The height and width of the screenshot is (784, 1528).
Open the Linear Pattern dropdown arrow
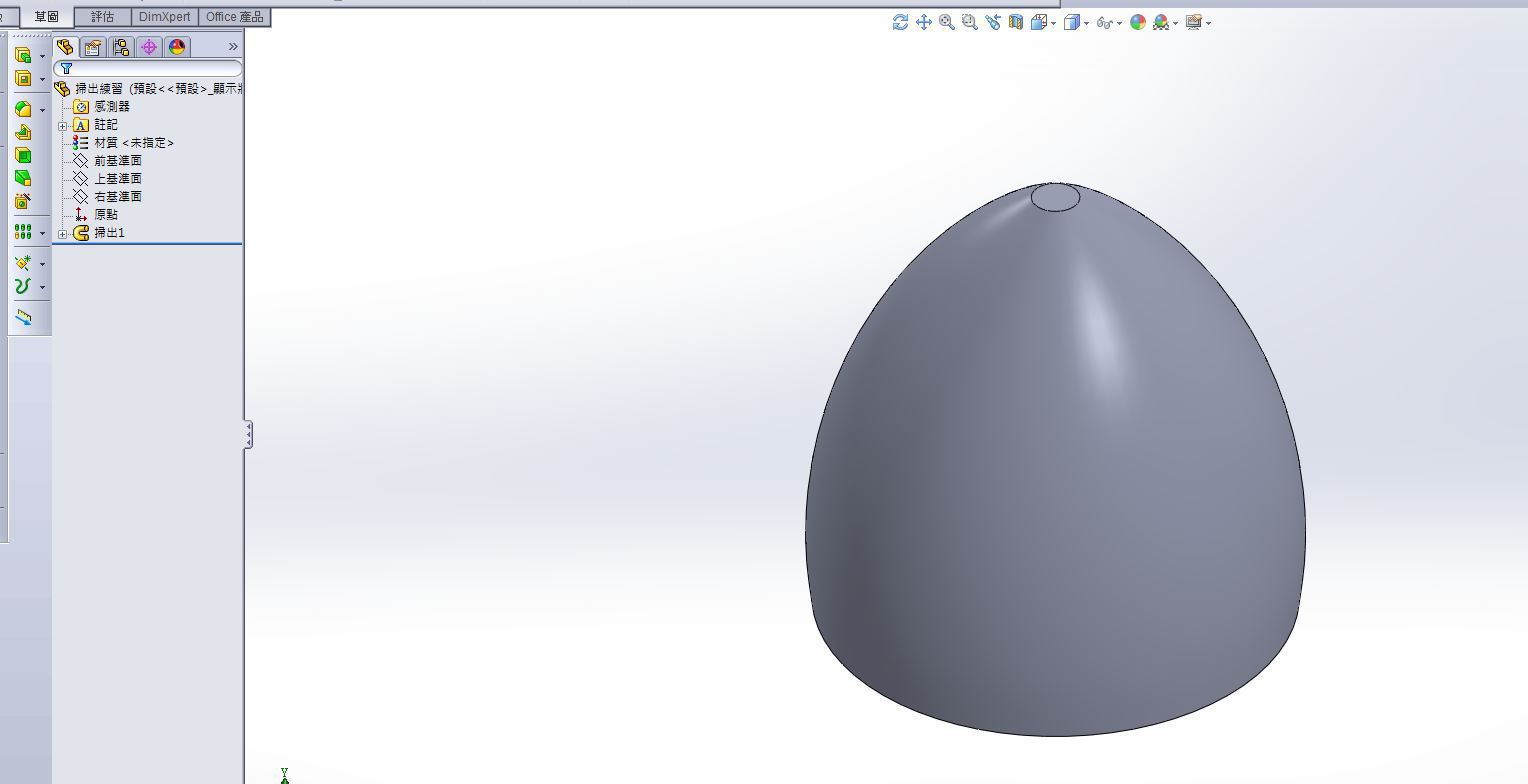[42, 233]
